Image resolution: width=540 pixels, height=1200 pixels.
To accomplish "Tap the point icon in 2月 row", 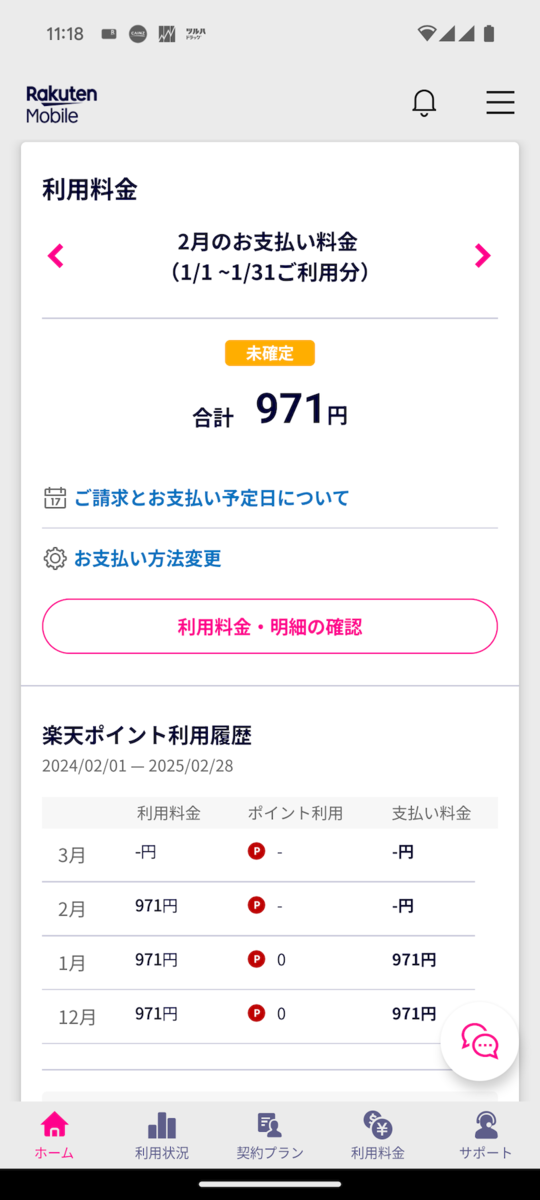I will coord(256,905).
